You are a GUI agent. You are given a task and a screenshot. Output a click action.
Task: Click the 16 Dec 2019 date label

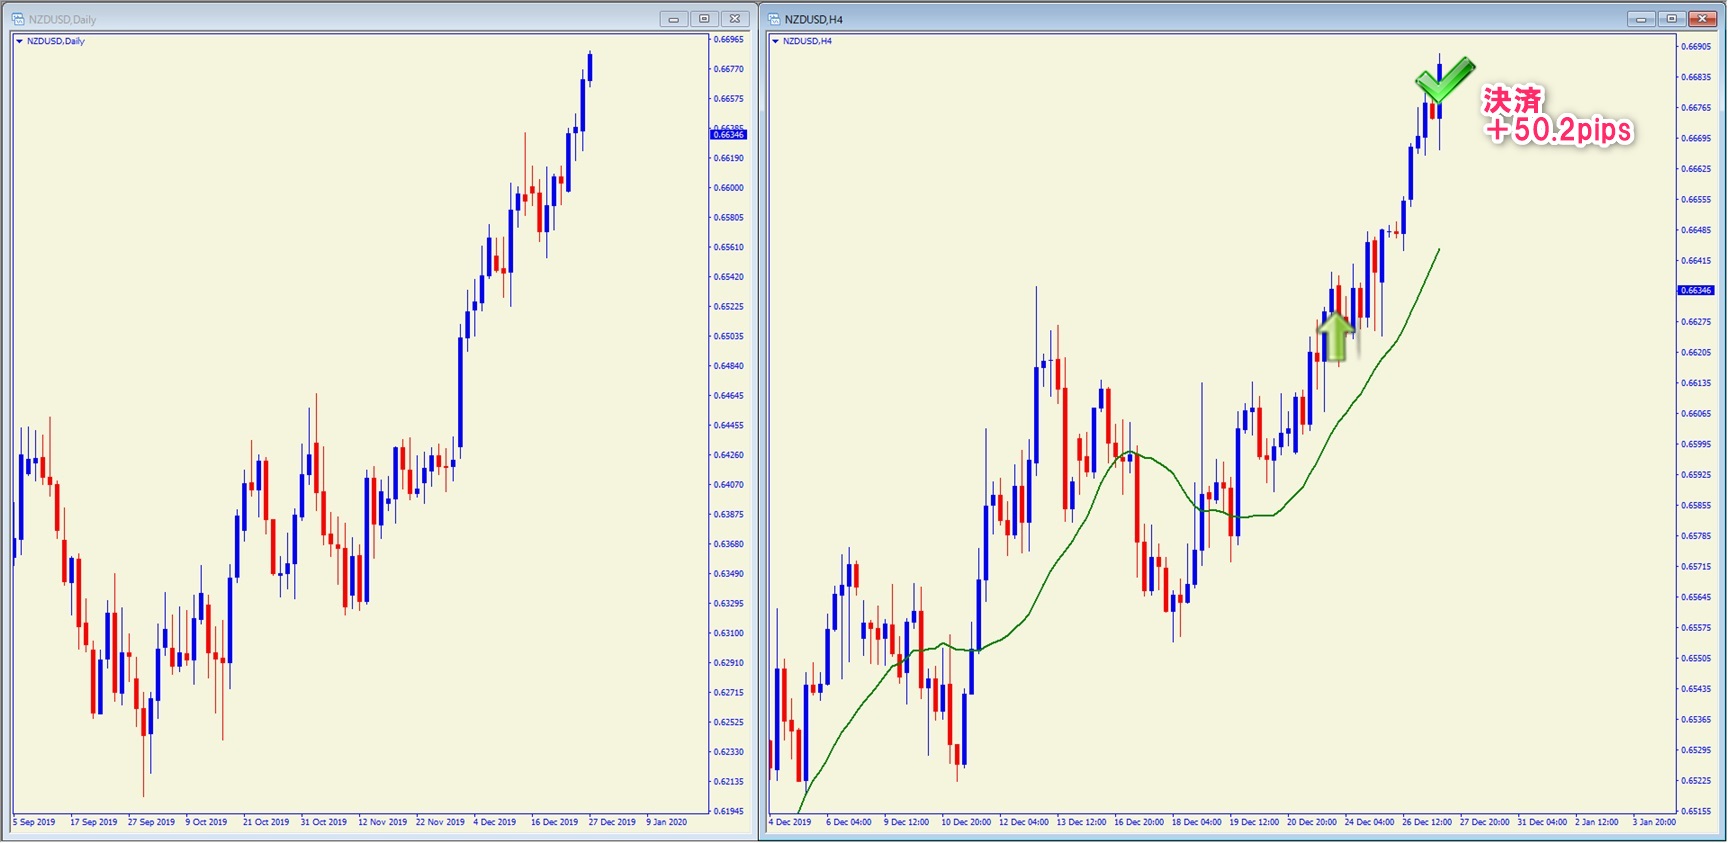click(555, 822)
